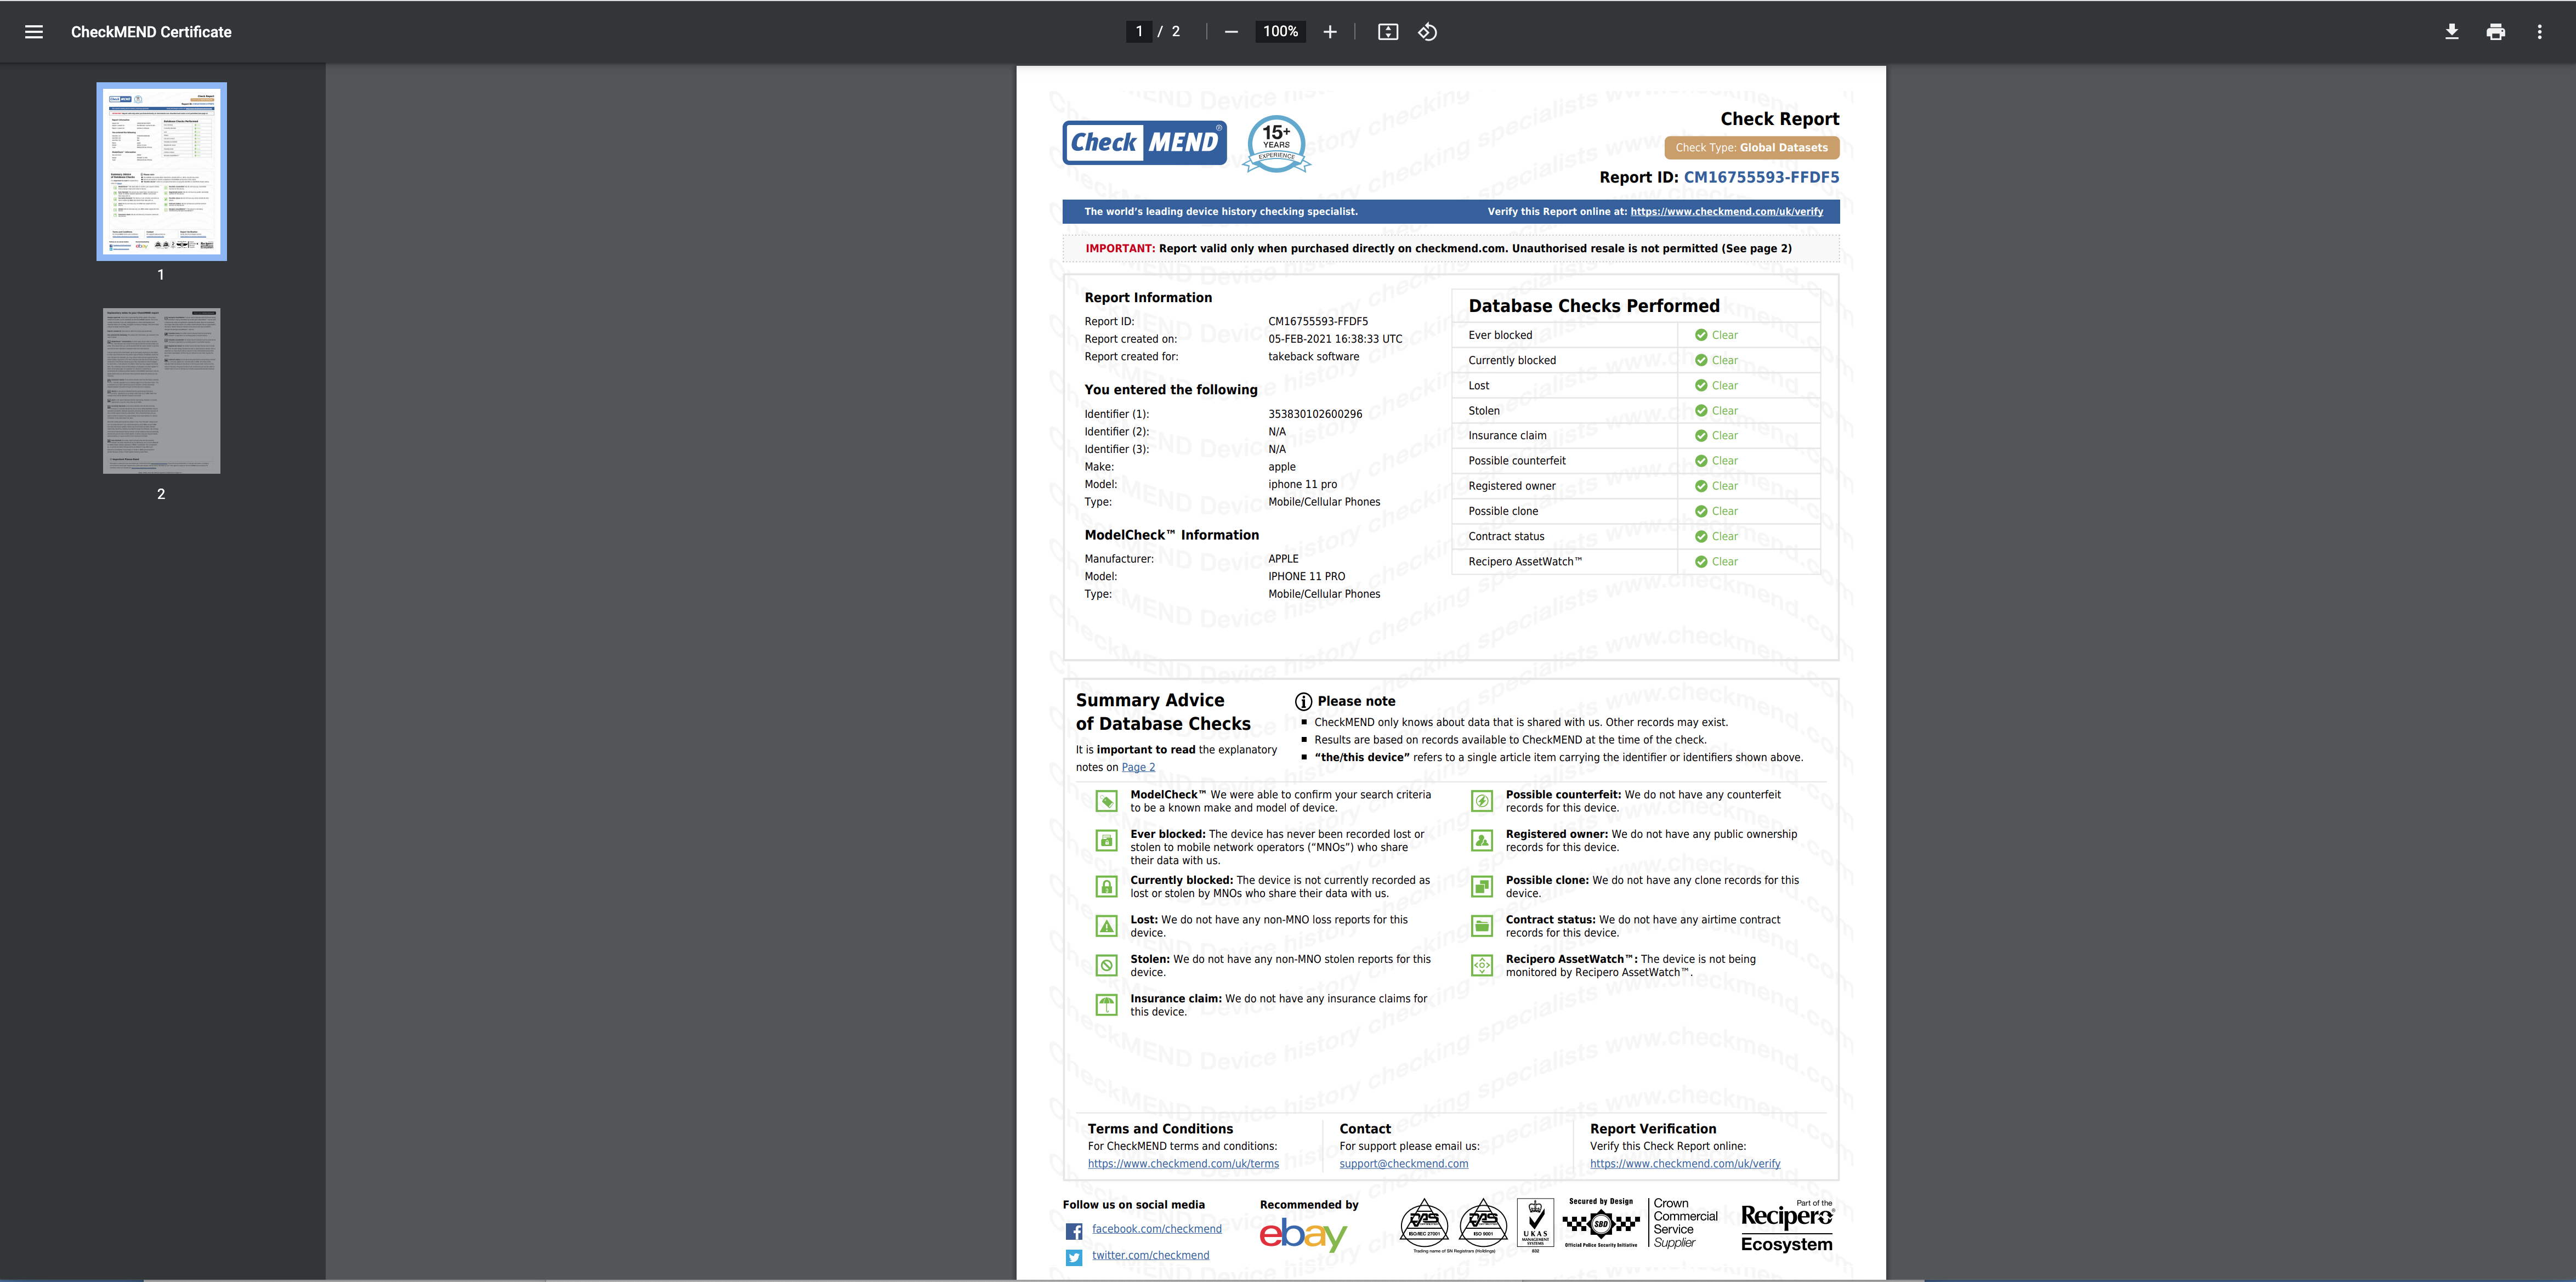Click the CheckMEND Certificate document title
This screenshot has width=2576, height=1282.
151,32
